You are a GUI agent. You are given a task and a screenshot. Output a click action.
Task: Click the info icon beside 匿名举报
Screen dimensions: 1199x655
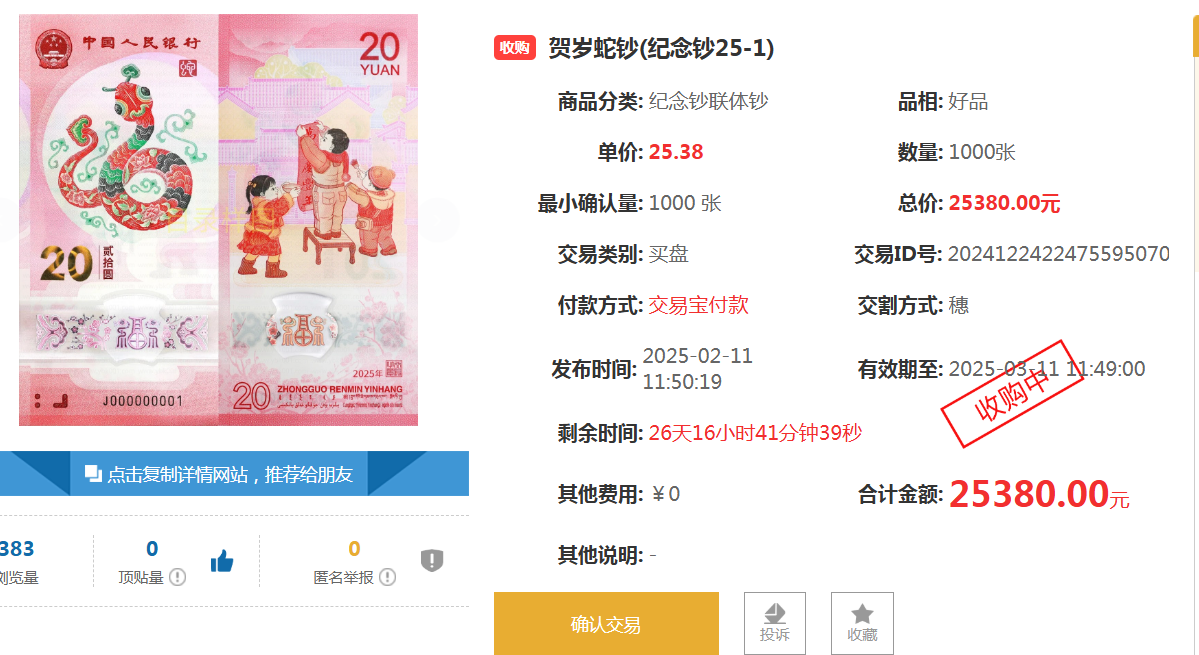click(388, 577)
